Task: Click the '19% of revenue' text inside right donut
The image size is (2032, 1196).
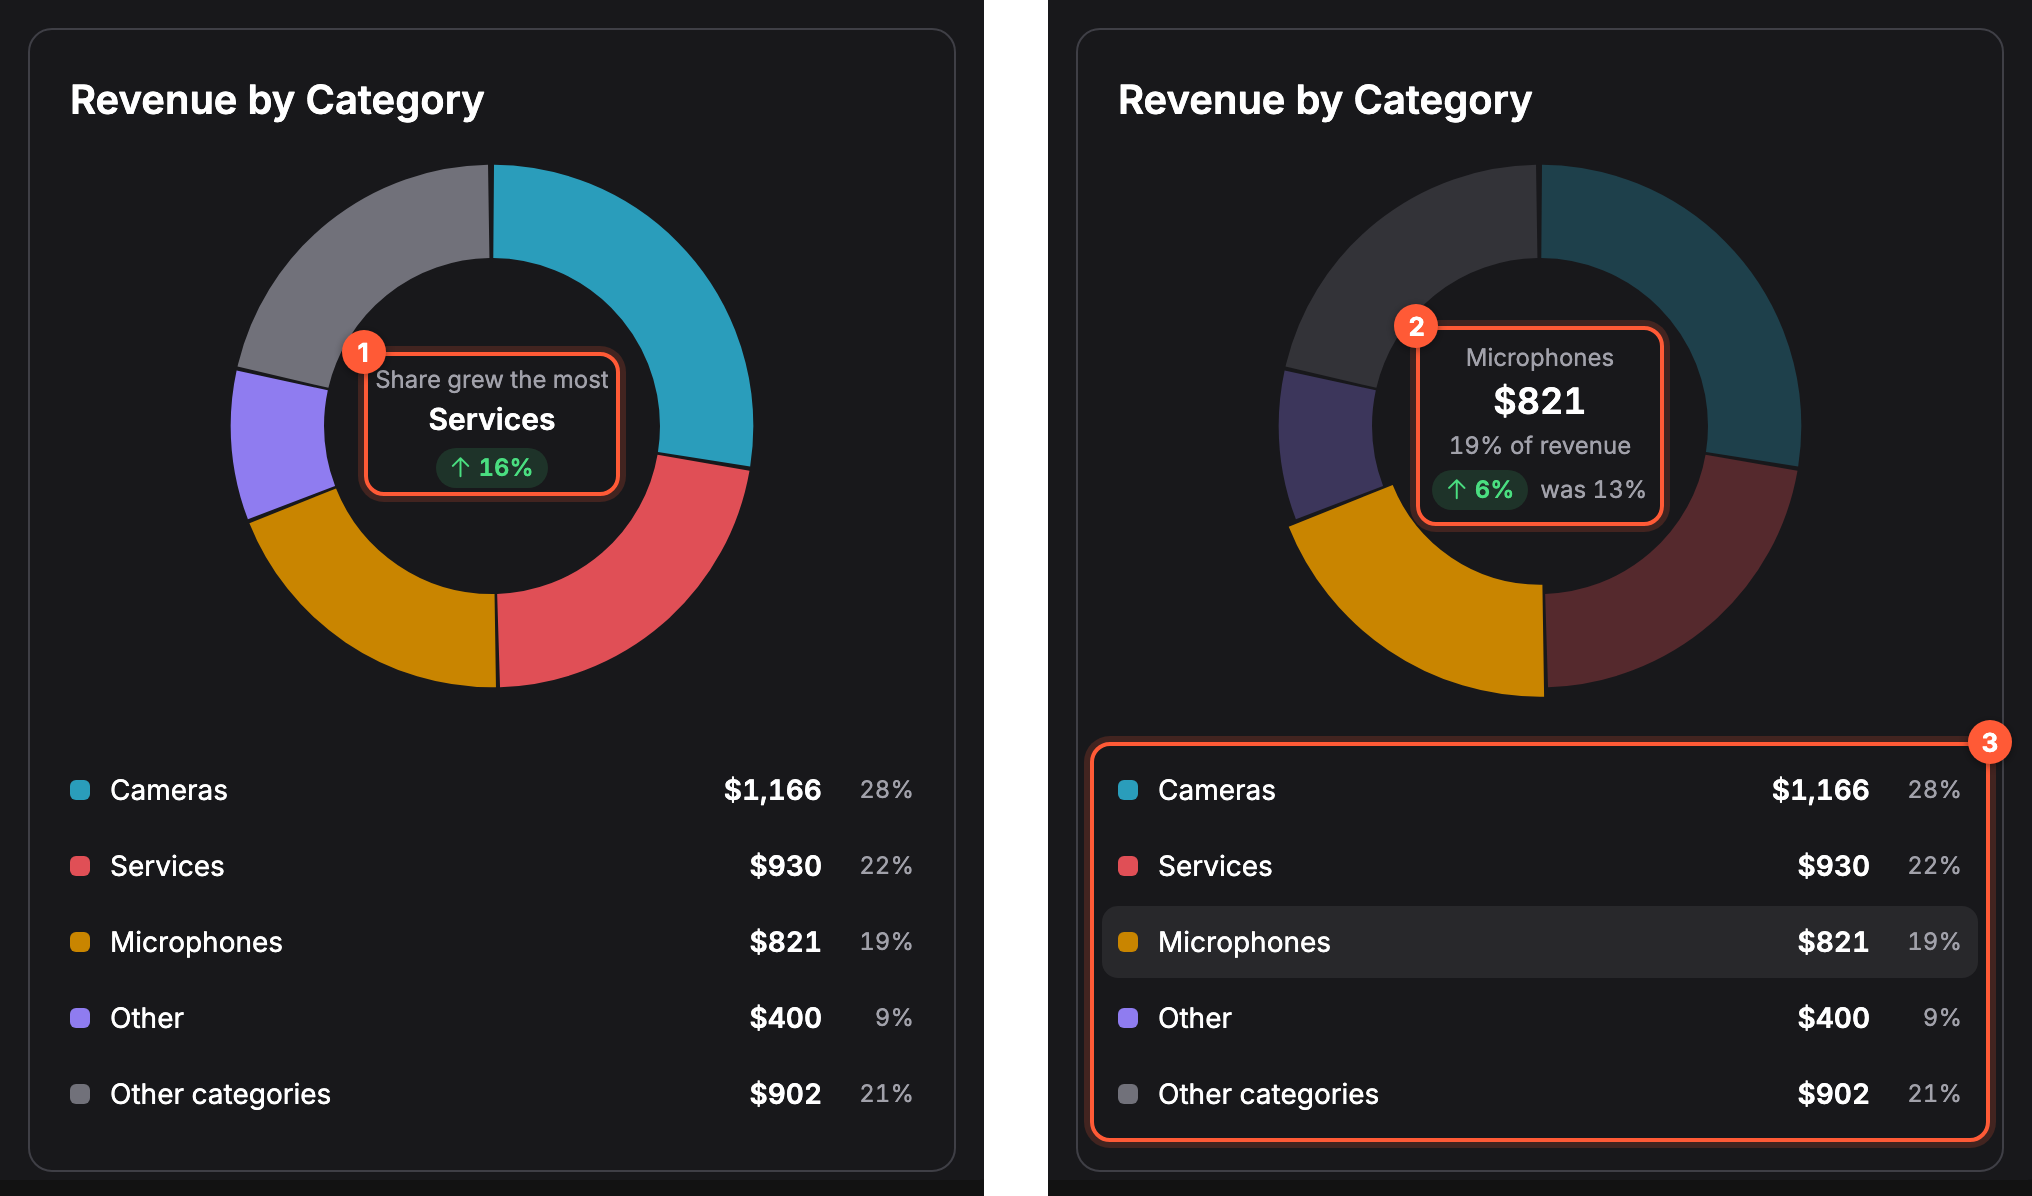Action: (x=1540, y=446)
